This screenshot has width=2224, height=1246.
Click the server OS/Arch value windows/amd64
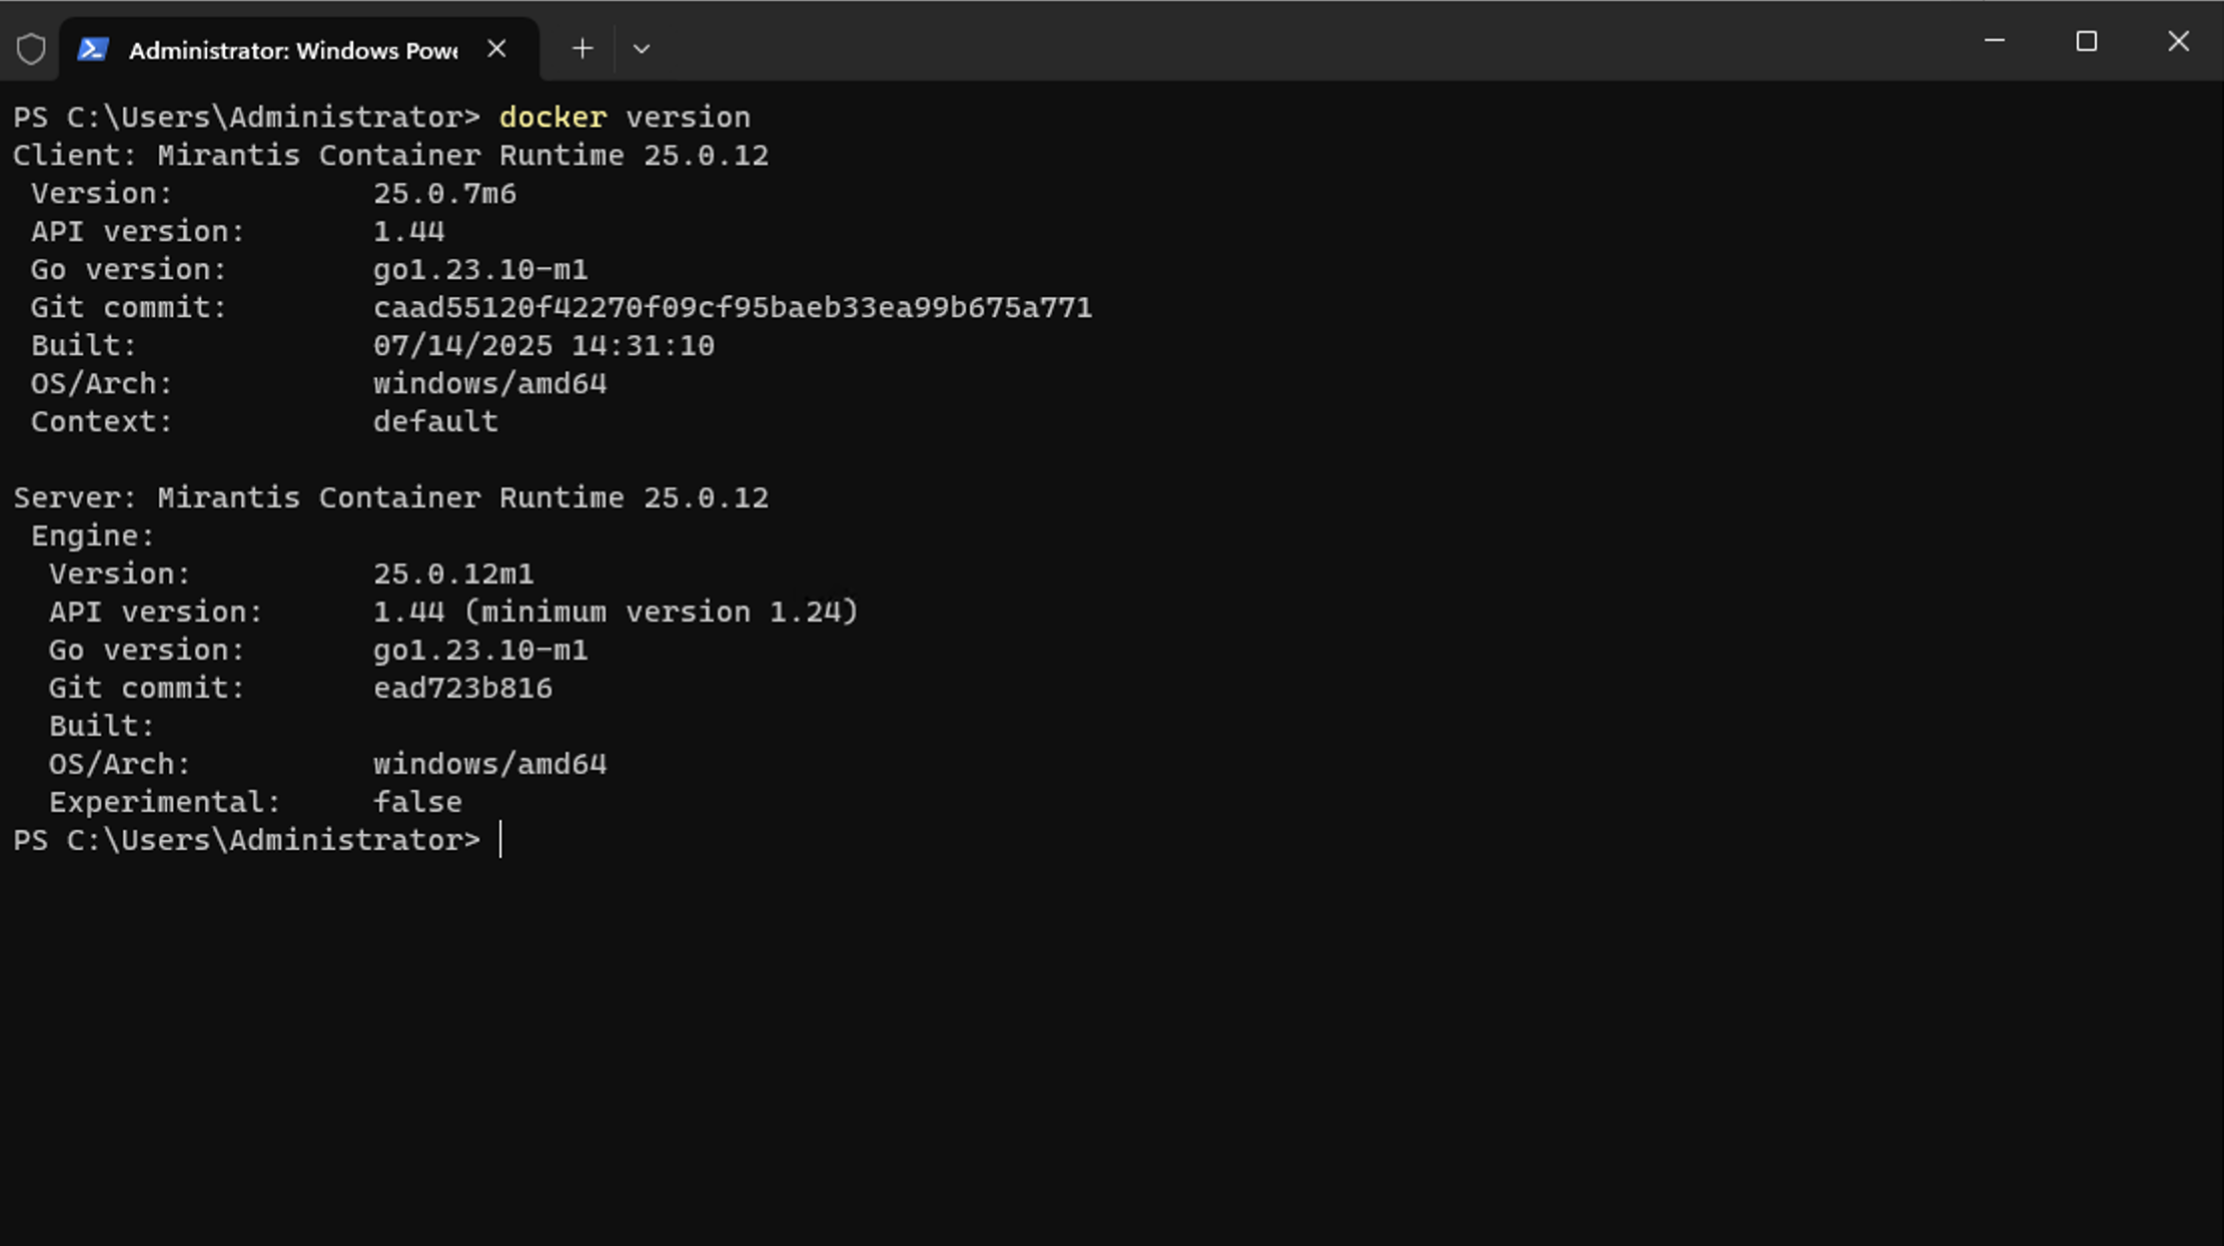490,764
